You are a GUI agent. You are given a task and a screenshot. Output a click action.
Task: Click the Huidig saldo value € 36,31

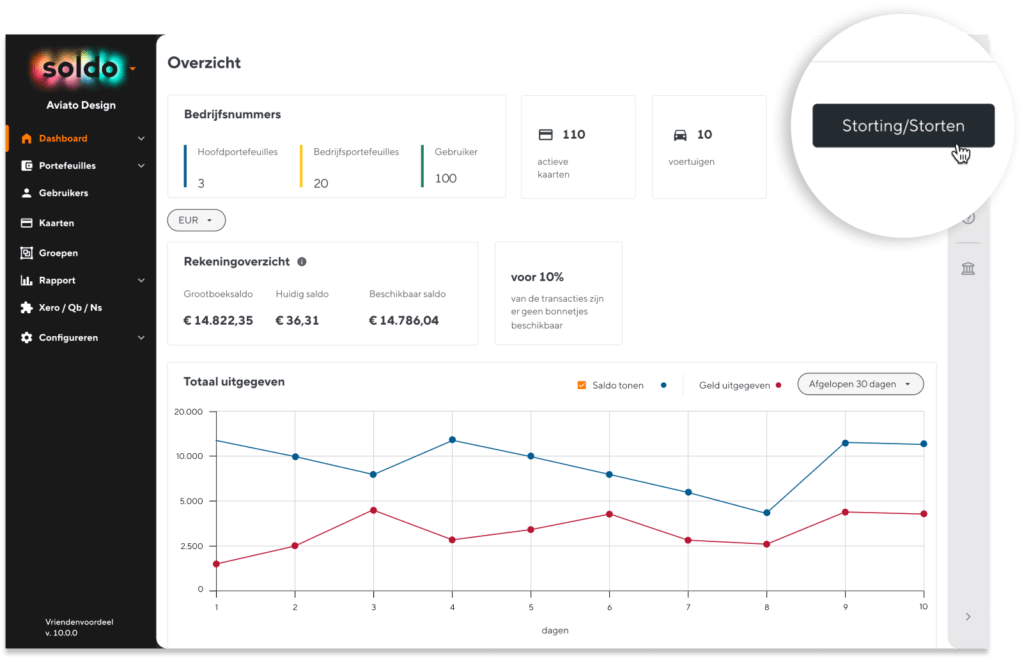click(297, 321)
